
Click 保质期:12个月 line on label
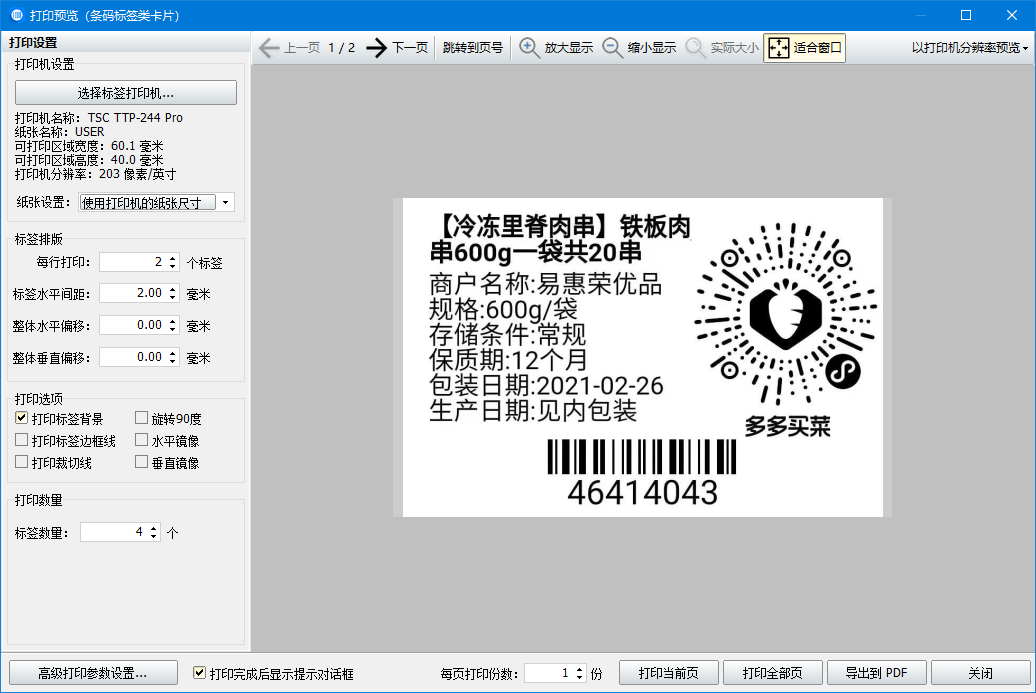pyautogui.click(x=508, y=360)
